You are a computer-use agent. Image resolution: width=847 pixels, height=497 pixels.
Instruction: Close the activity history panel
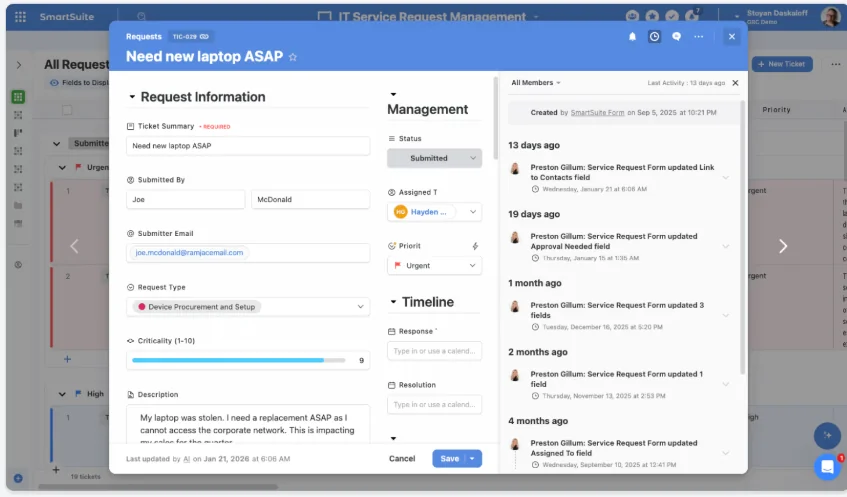click(735, 83)
